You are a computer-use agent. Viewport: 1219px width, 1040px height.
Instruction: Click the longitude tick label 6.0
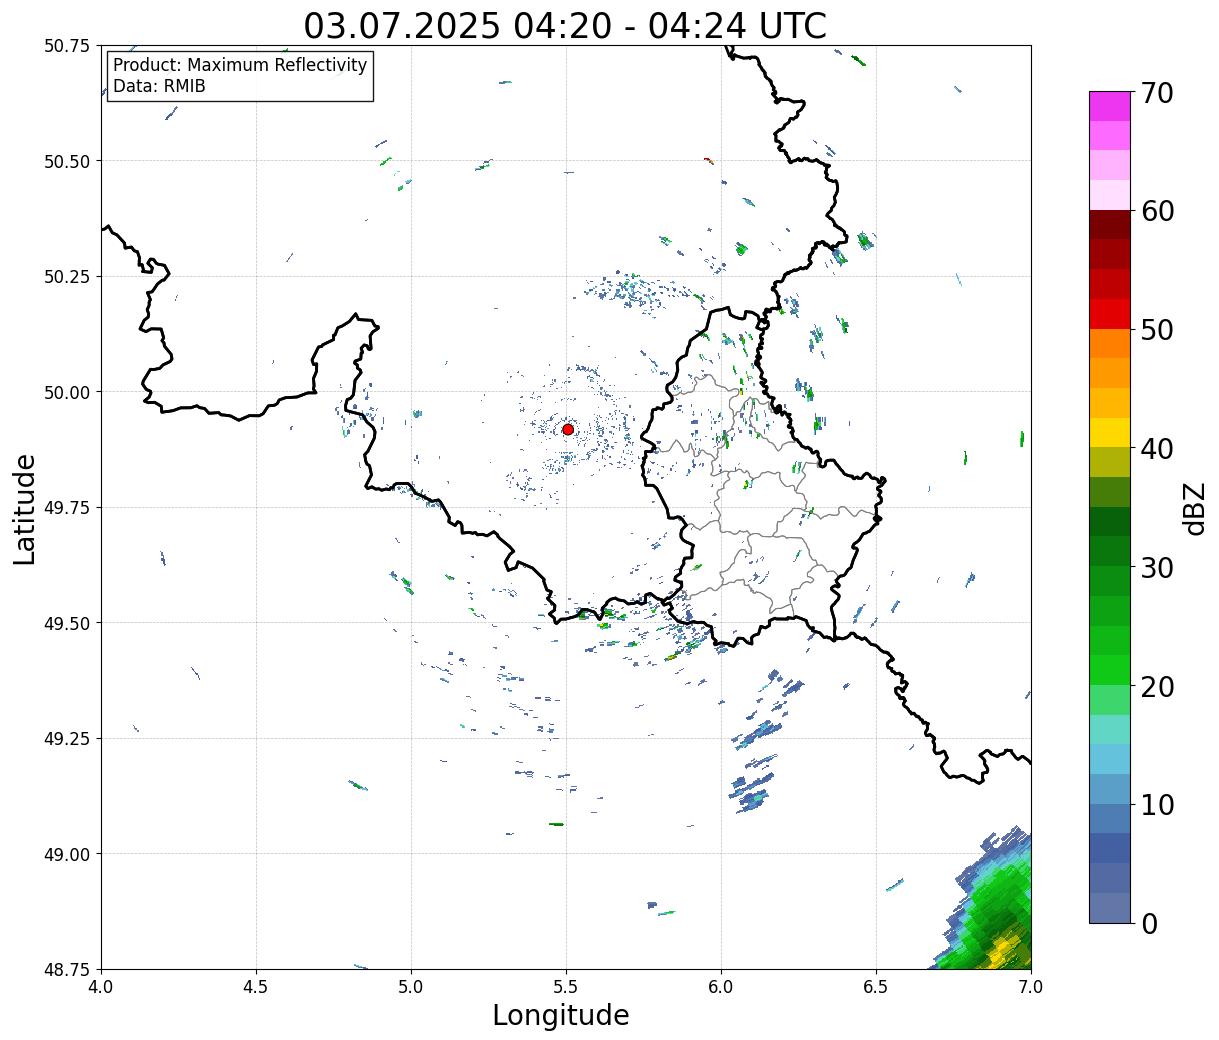pos(721,987)
